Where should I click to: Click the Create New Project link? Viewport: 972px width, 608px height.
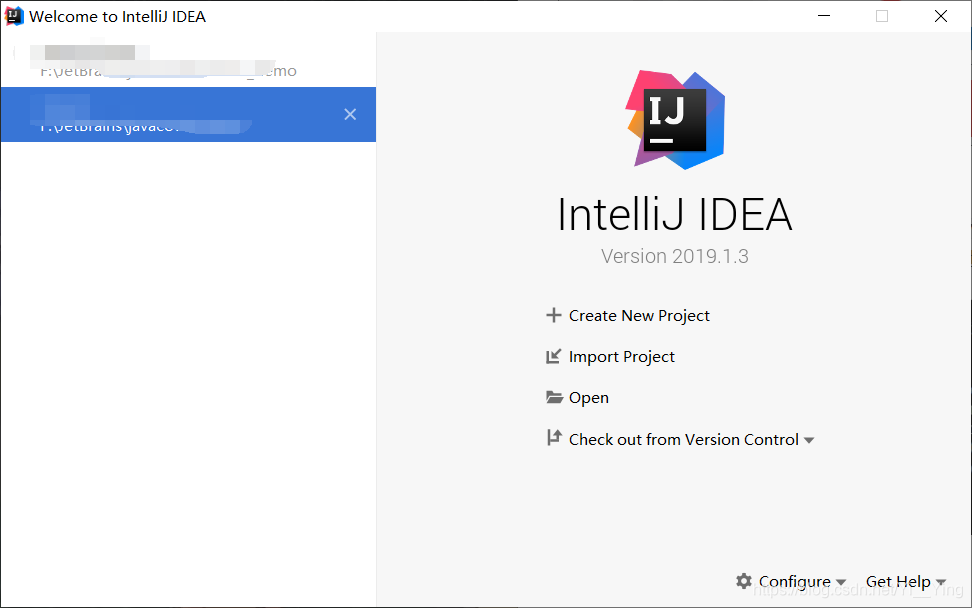[639, 316]
